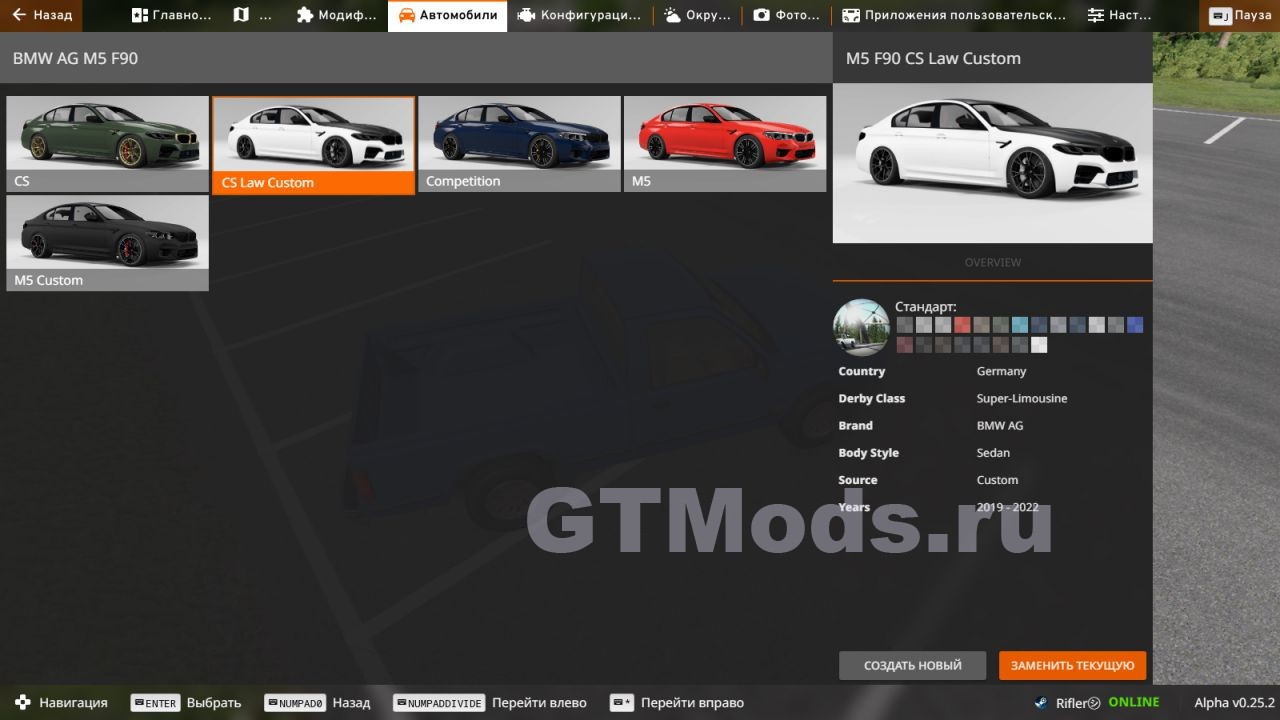Click the Super-Limousine derby class value
Image resolution: width=1280 pixels, height=720 pixels.
[1022, 398]
